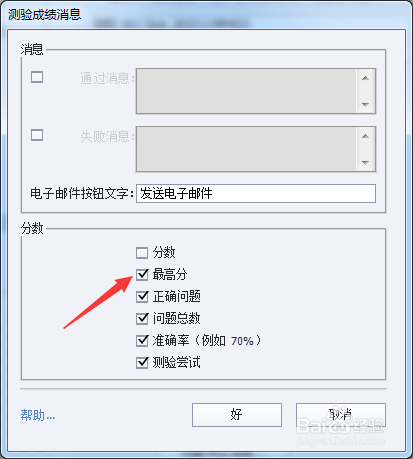Click the 测验成绩消息 dialog title

coord(44,14)
